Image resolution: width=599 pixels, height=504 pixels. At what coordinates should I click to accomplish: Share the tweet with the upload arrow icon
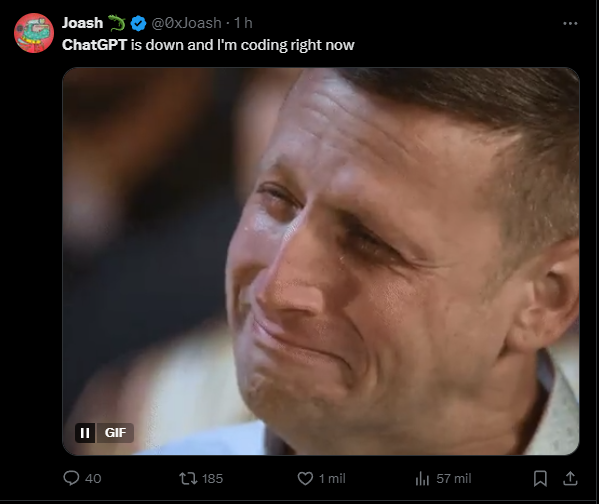click(570, 478)
